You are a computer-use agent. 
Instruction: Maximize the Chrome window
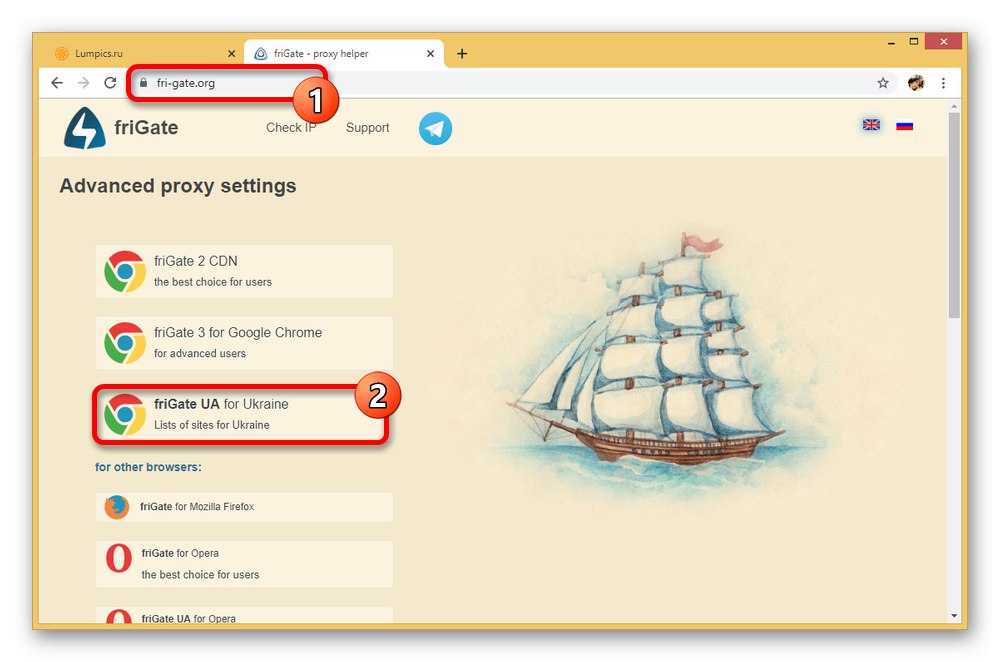914,41
